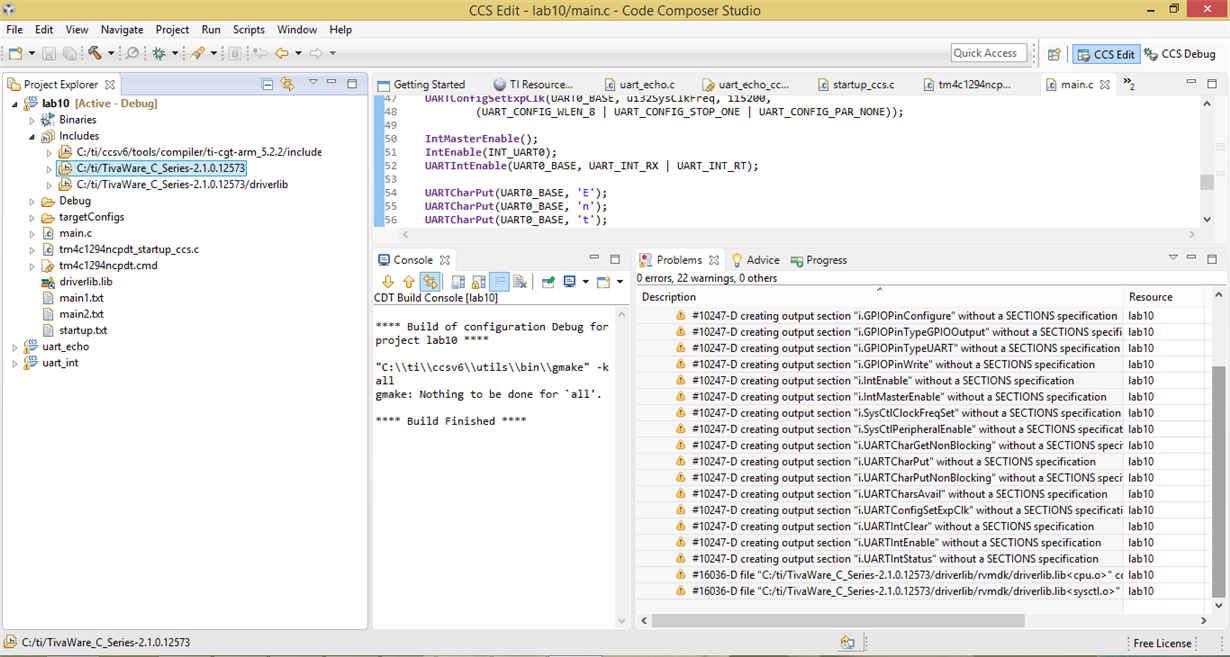1230x657 pixels.
Task: Open the Project Explorer view menu
Action: point(313,86)
